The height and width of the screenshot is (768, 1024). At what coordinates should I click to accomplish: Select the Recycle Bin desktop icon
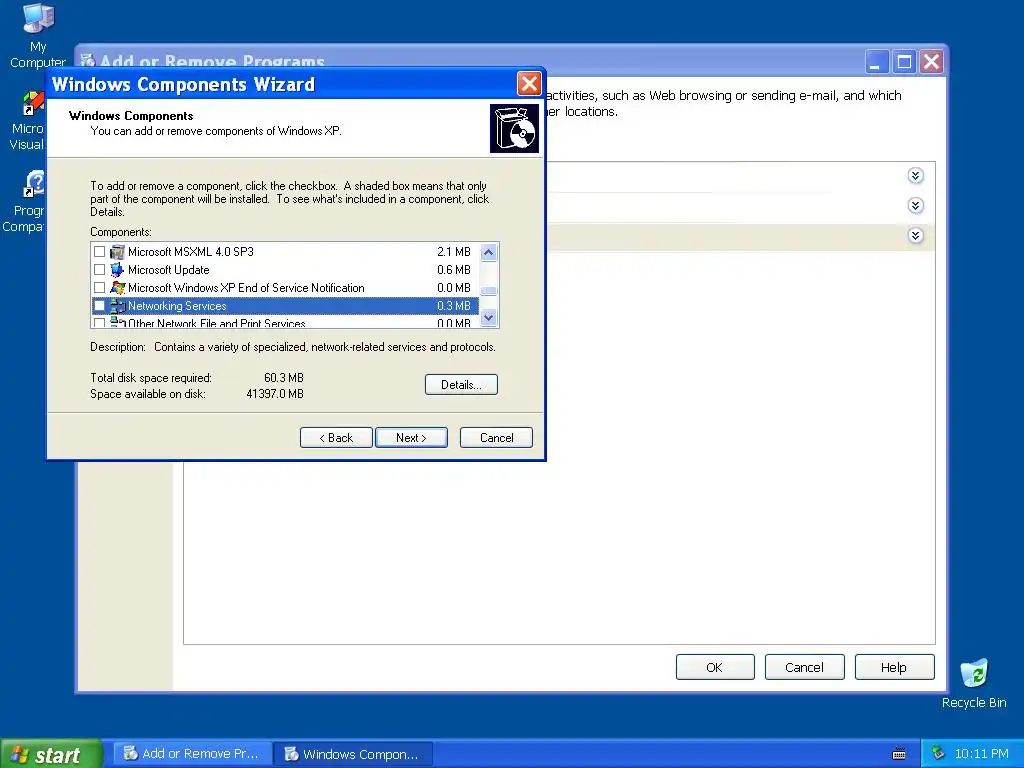(x=974, y=673)
